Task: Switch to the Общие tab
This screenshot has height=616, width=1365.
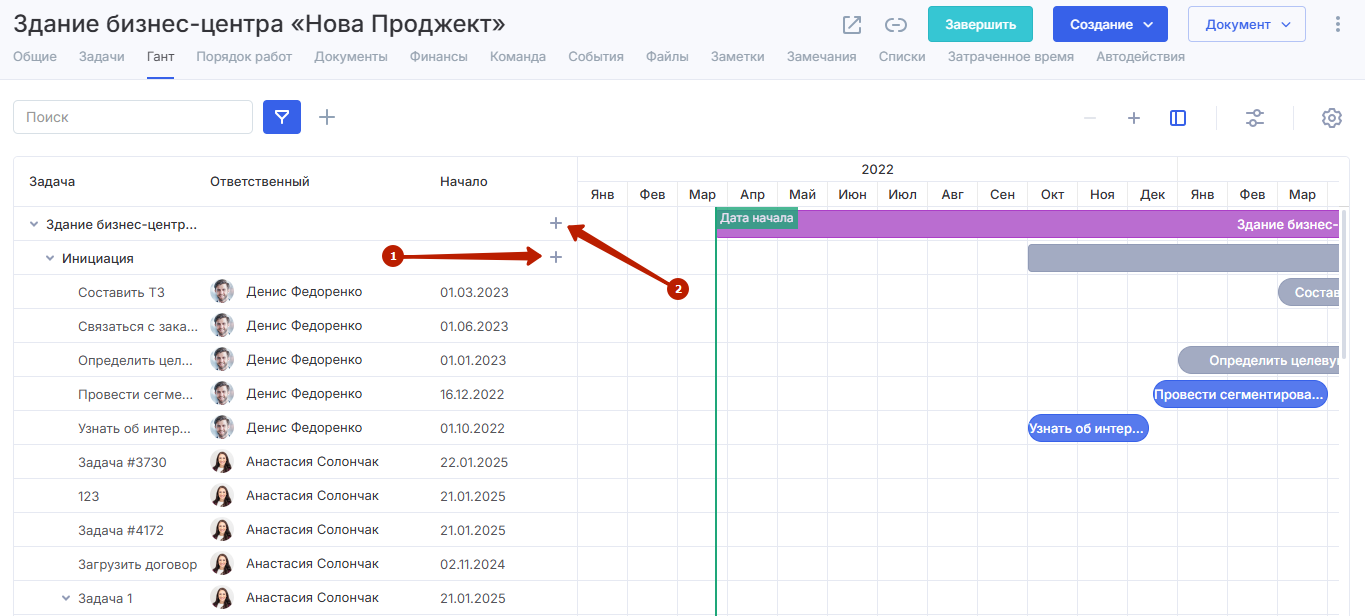Action: click(35, 57)
